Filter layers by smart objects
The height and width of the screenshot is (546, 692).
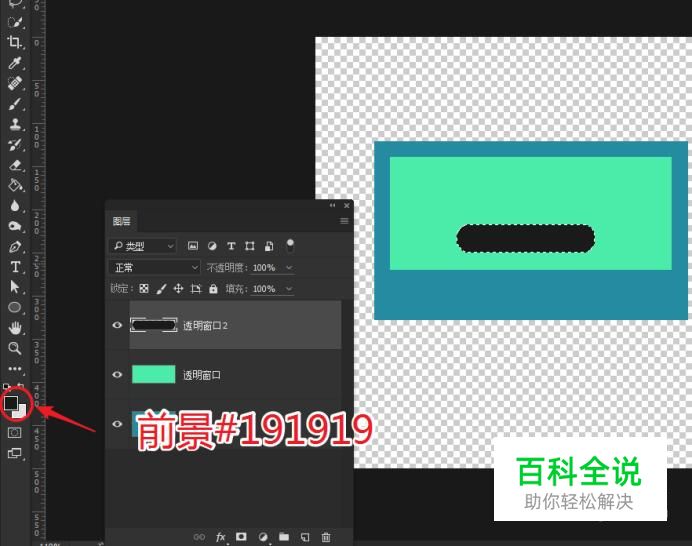click(x=269, y=246)
